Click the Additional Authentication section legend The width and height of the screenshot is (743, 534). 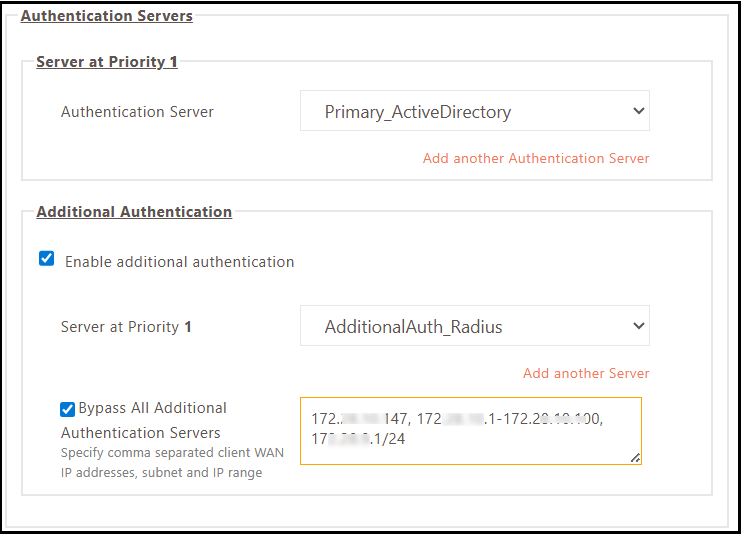coord(134,212)
